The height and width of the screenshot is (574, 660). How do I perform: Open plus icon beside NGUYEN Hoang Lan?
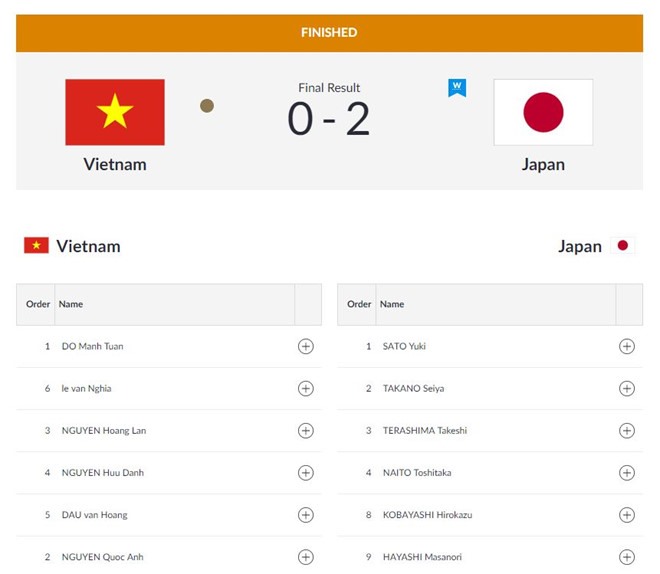coord(306,430)
